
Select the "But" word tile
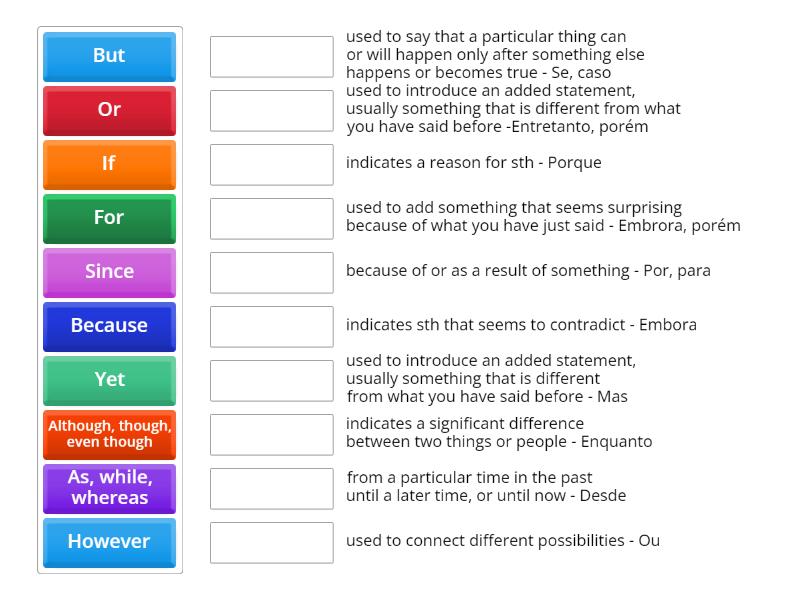pyautogui.click(x=109, y=56)
